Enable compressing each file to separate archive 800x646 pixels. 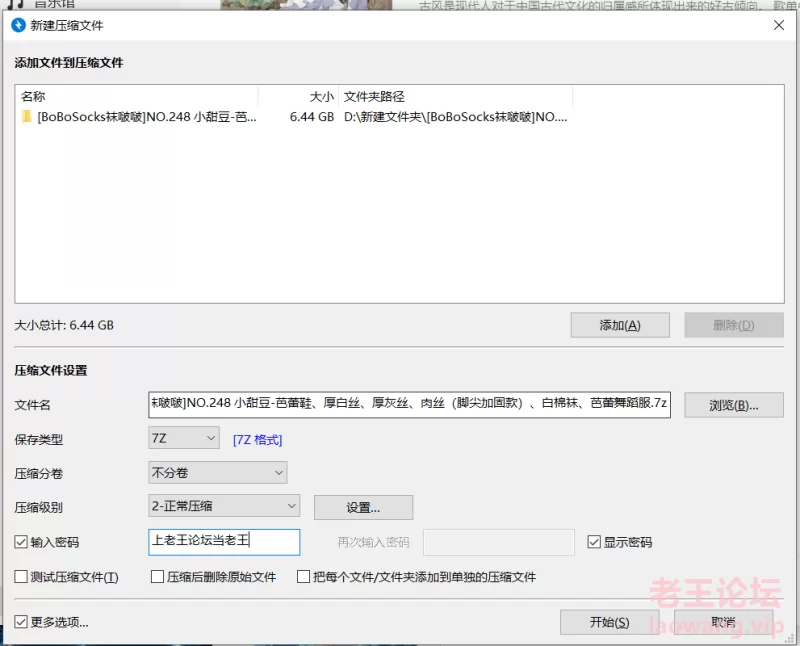[x=304, y=577]
